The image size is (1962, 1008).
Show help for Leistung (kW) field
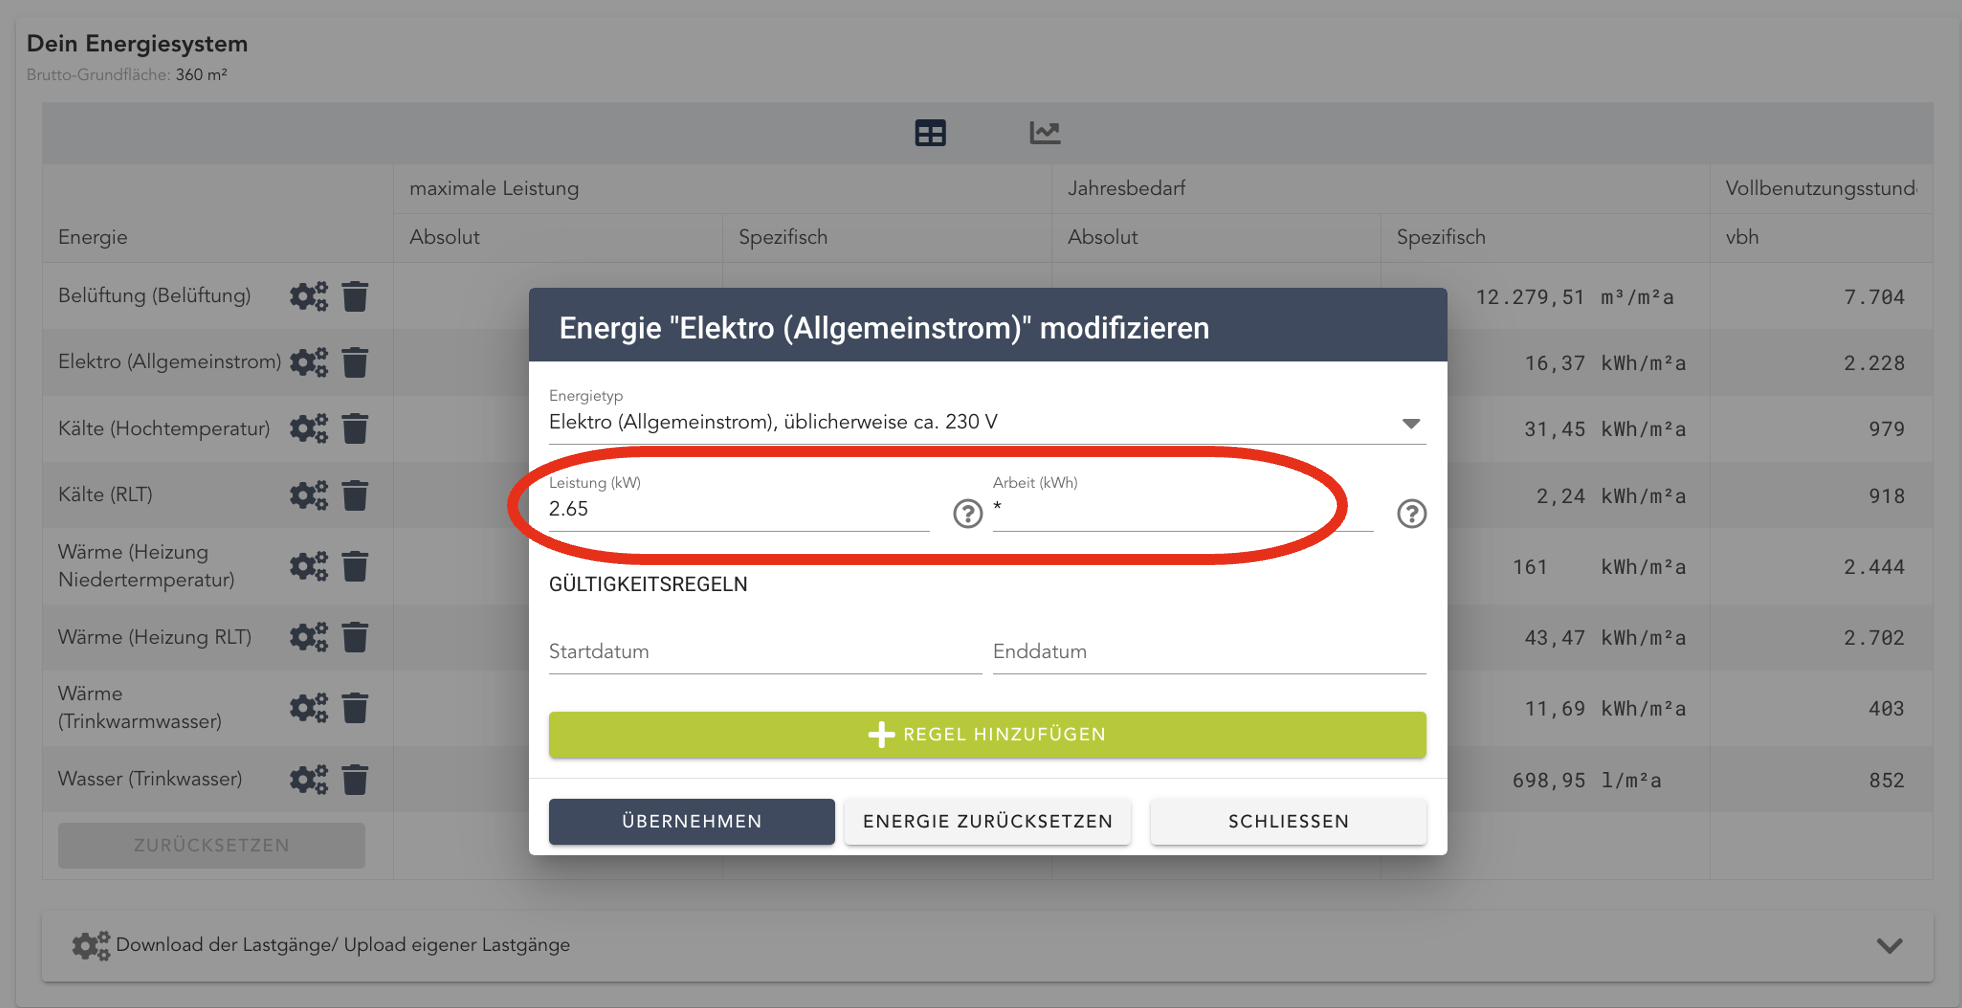tap(967, 513)
